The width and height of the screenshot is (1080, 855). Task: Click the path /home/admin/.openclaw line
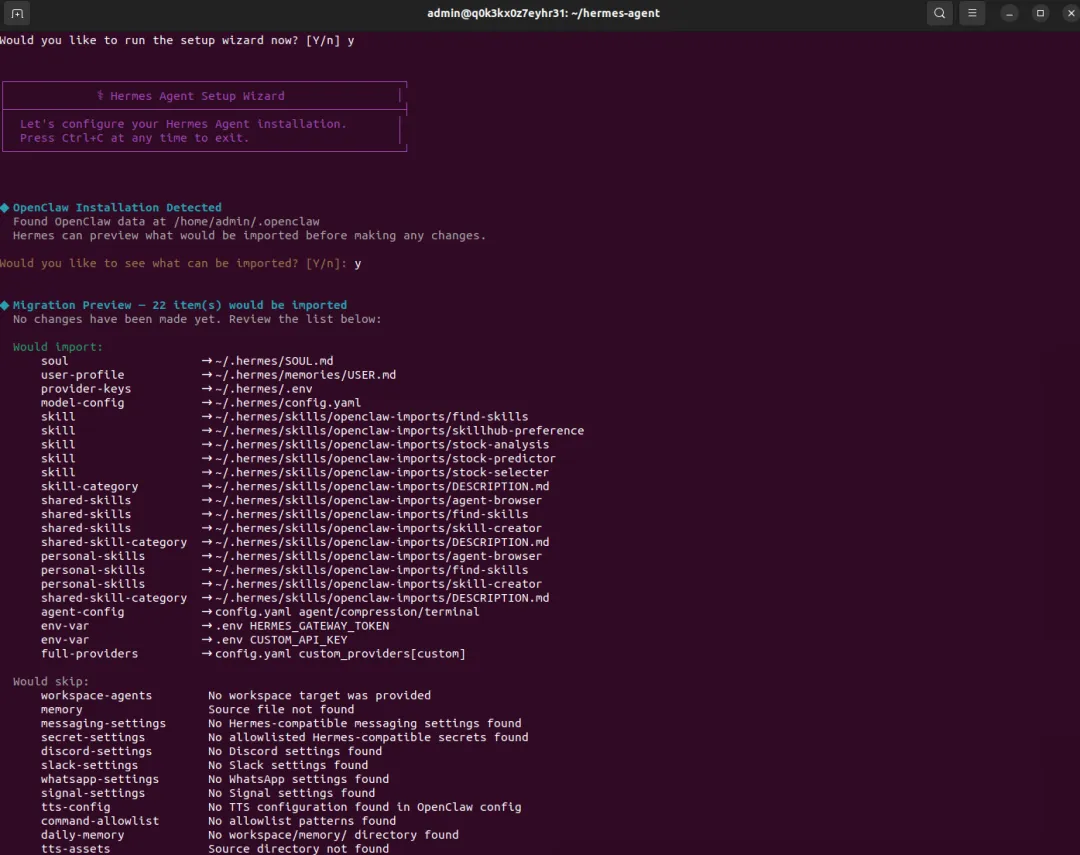pos(166,221)
